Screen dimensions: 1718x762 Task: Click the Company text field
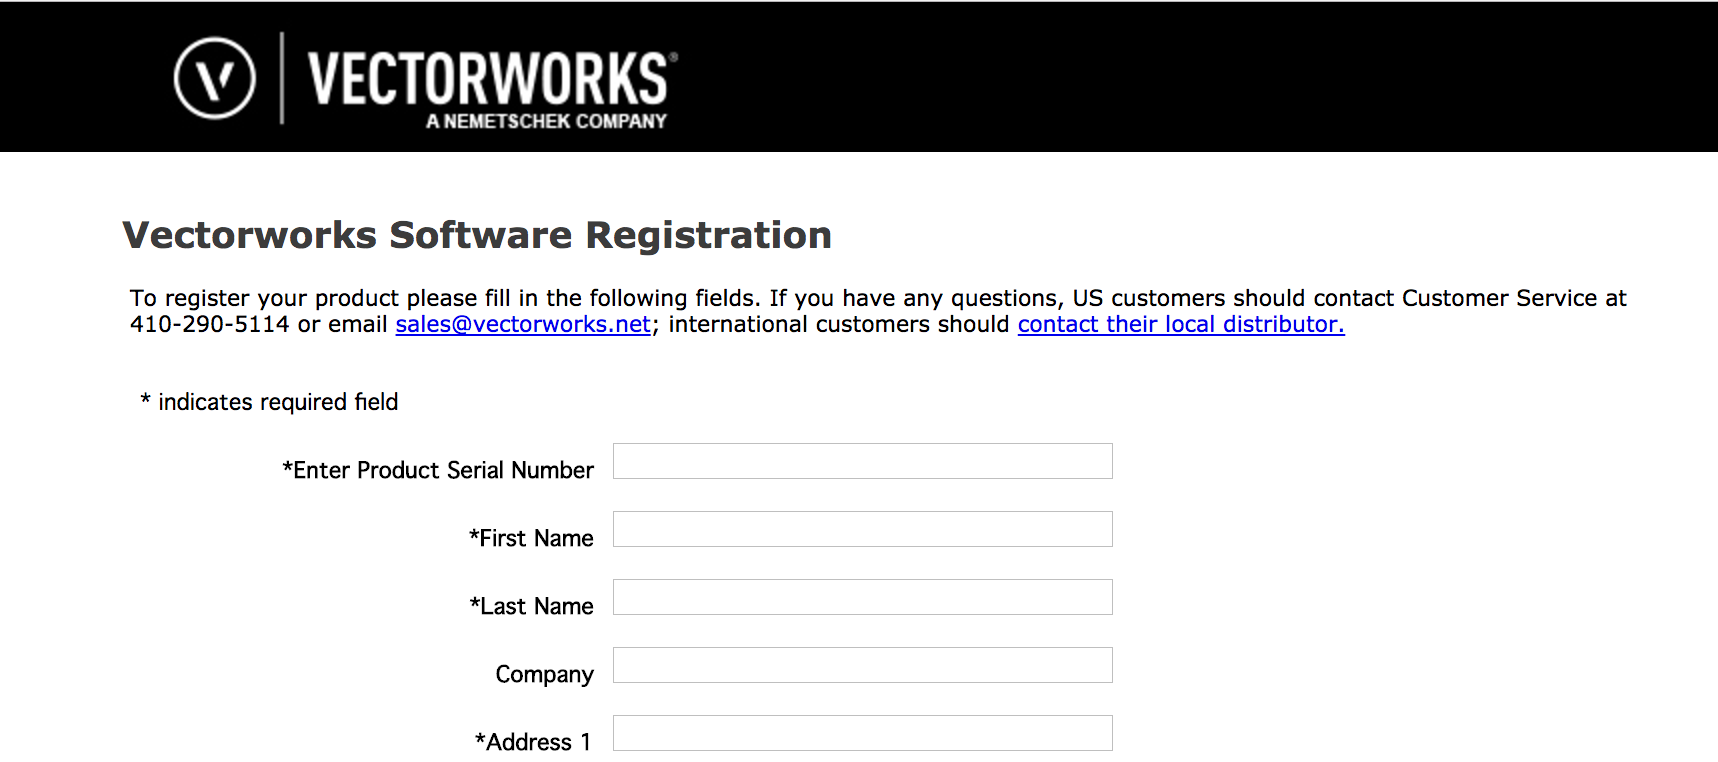(x=862, y=665)
